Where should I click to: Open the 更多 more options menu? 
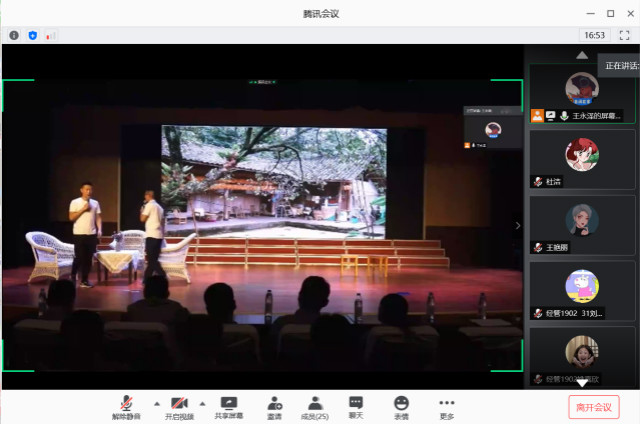(x=447, y=407)
